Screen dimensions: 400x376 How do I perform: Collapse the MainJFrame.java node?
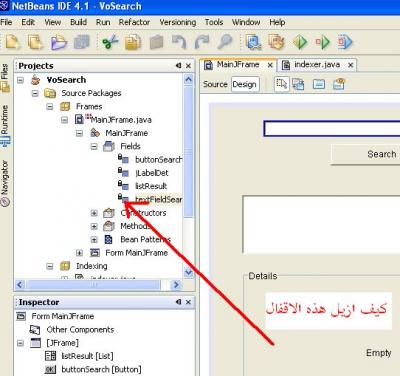(65, 120)
